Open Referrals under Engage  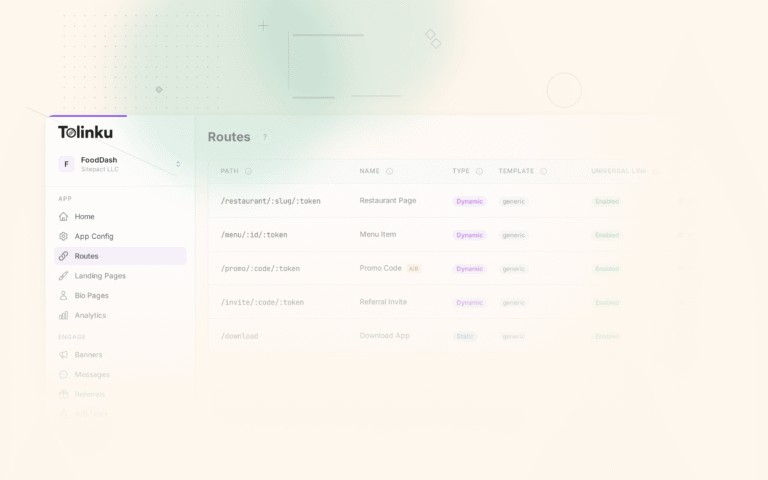click(x=120, y=394)
